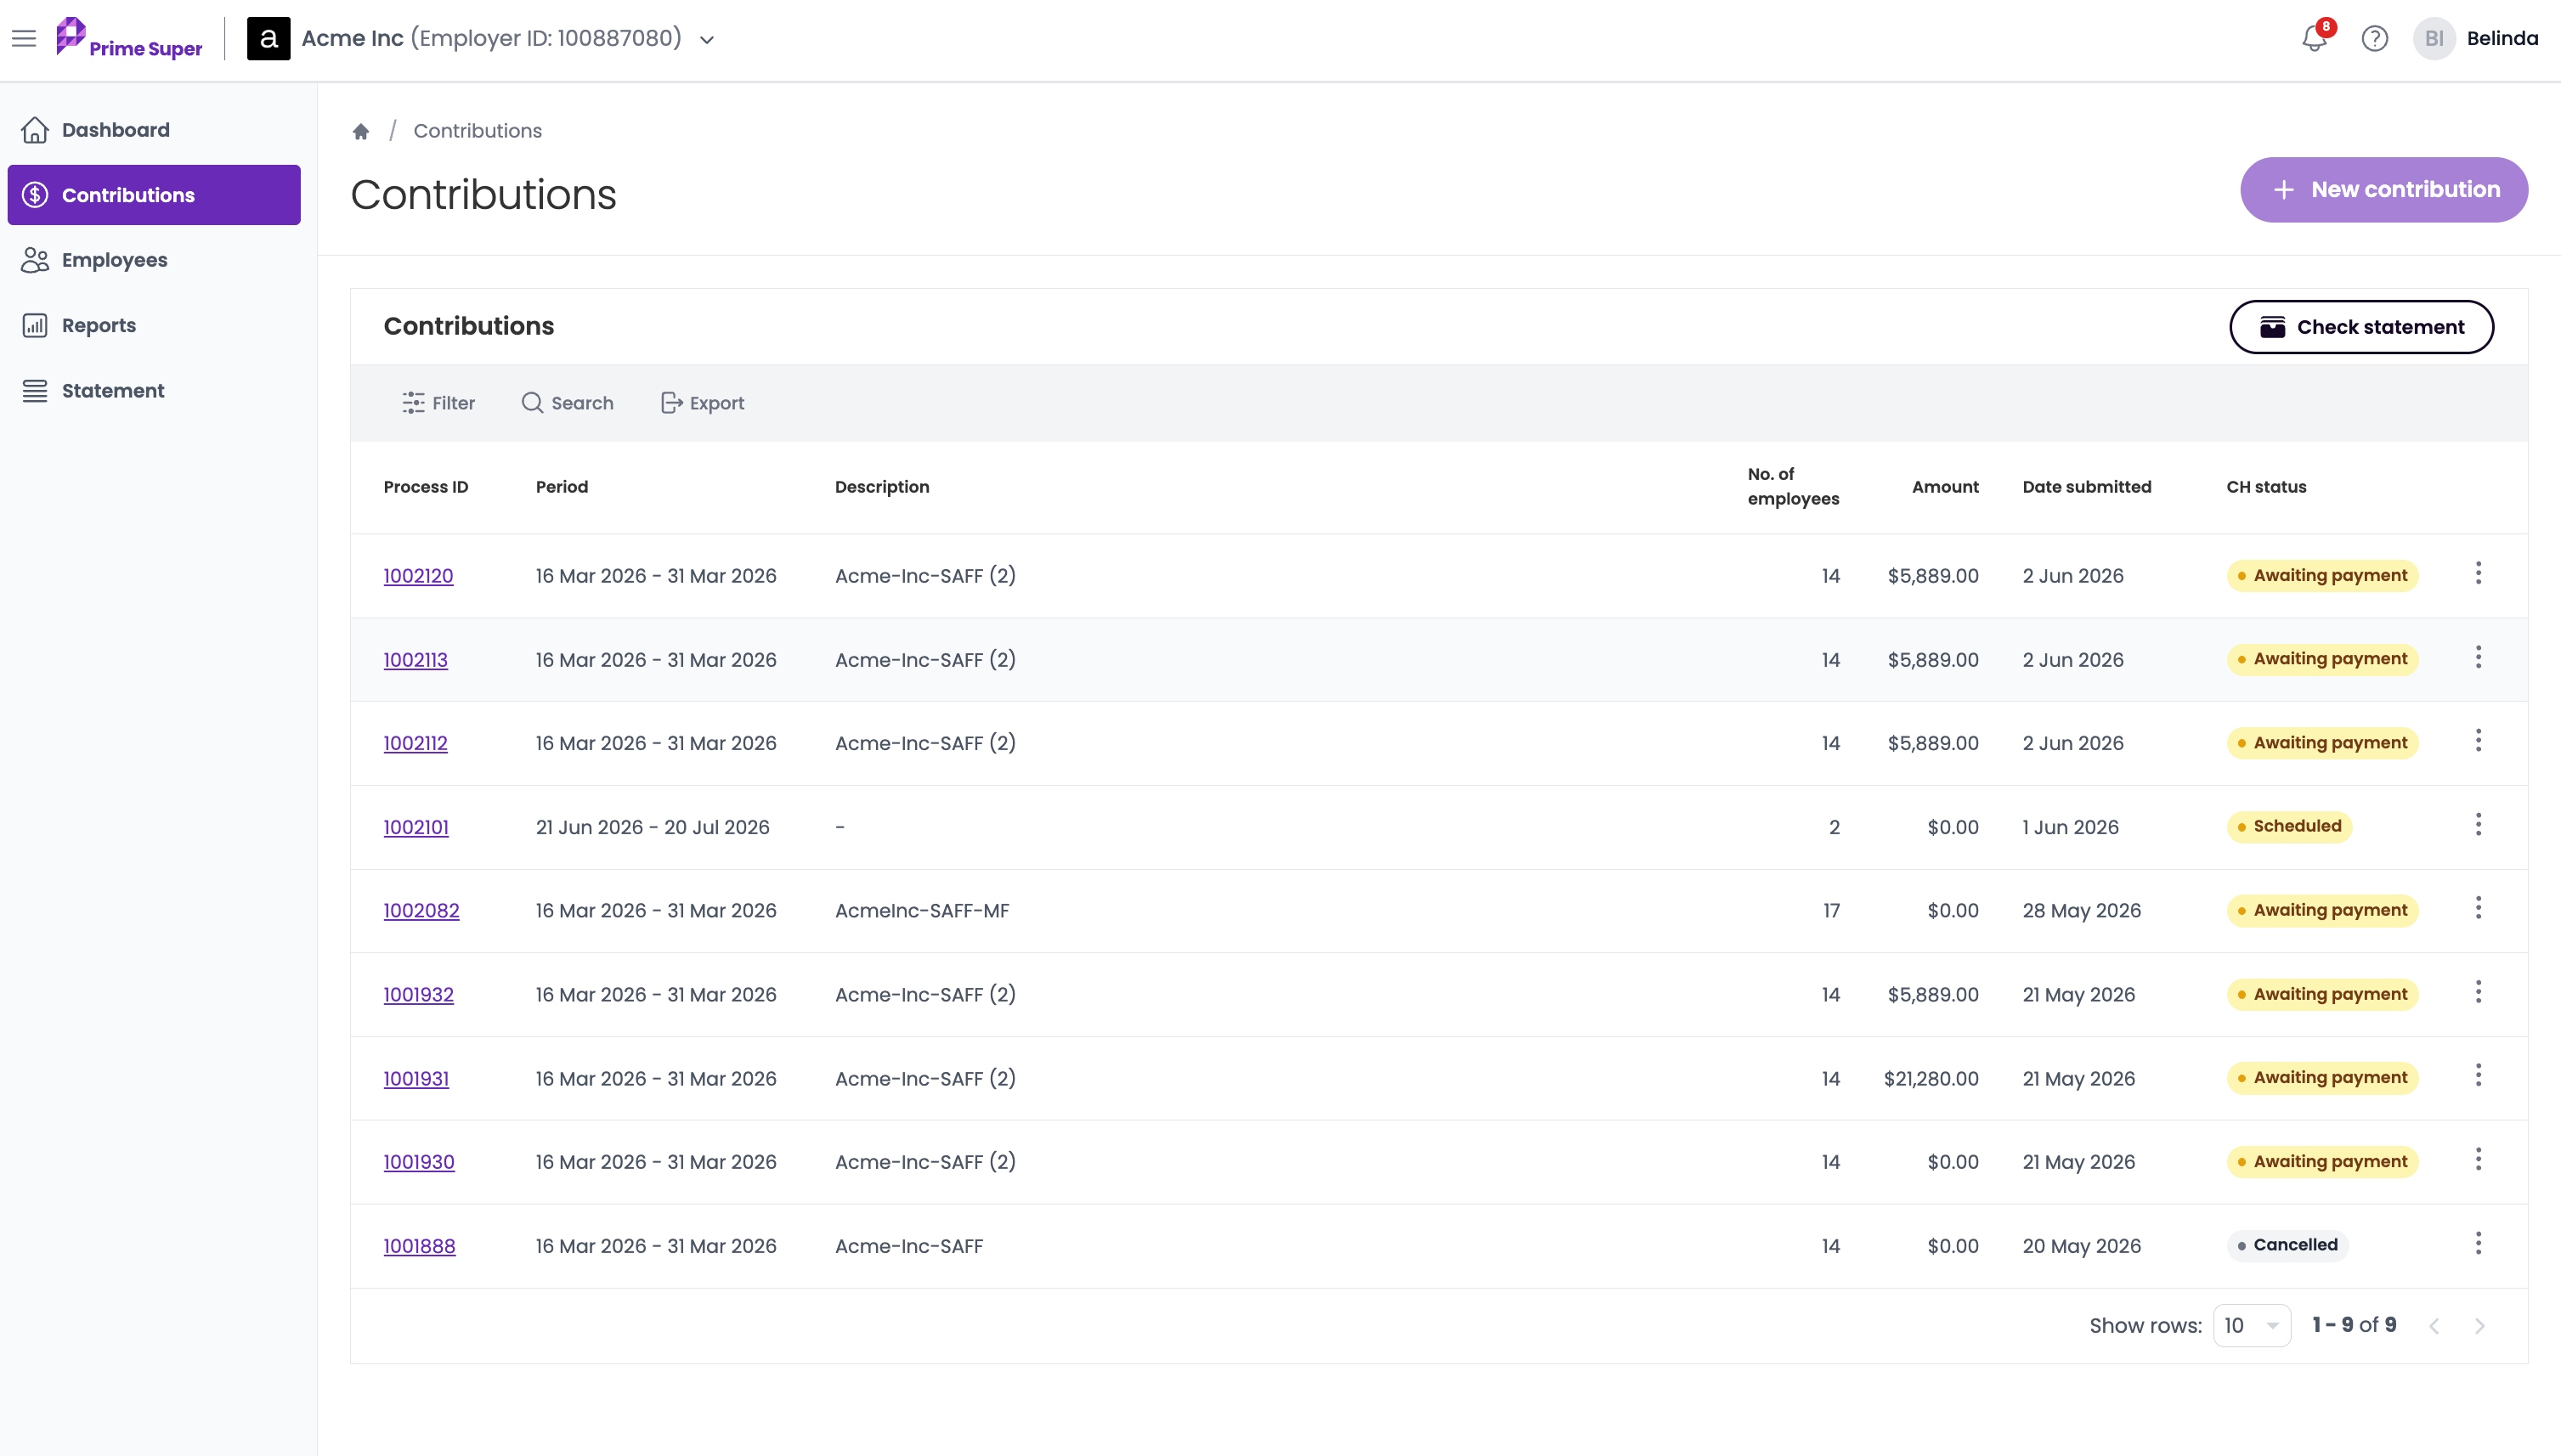Open the BI user avatar
This screenshot has height=1456, width=2561.
click(x=2434, y=38)
